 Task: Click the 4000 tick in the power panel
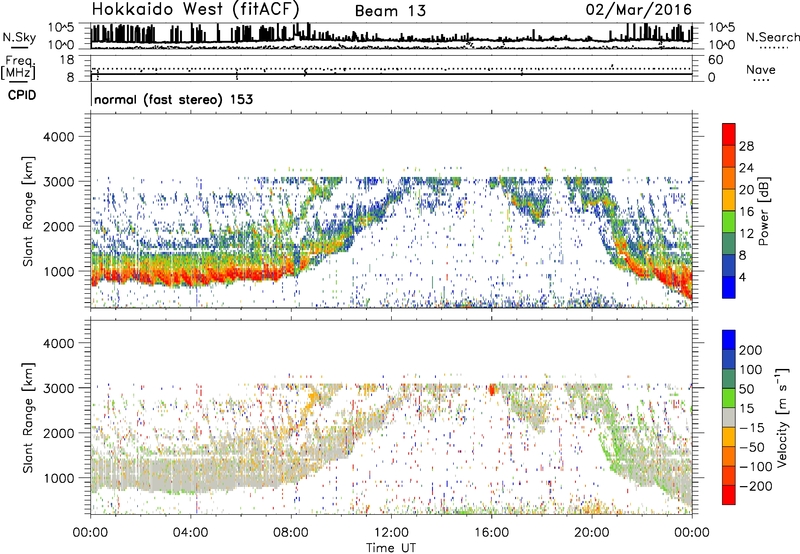point(58,137)
